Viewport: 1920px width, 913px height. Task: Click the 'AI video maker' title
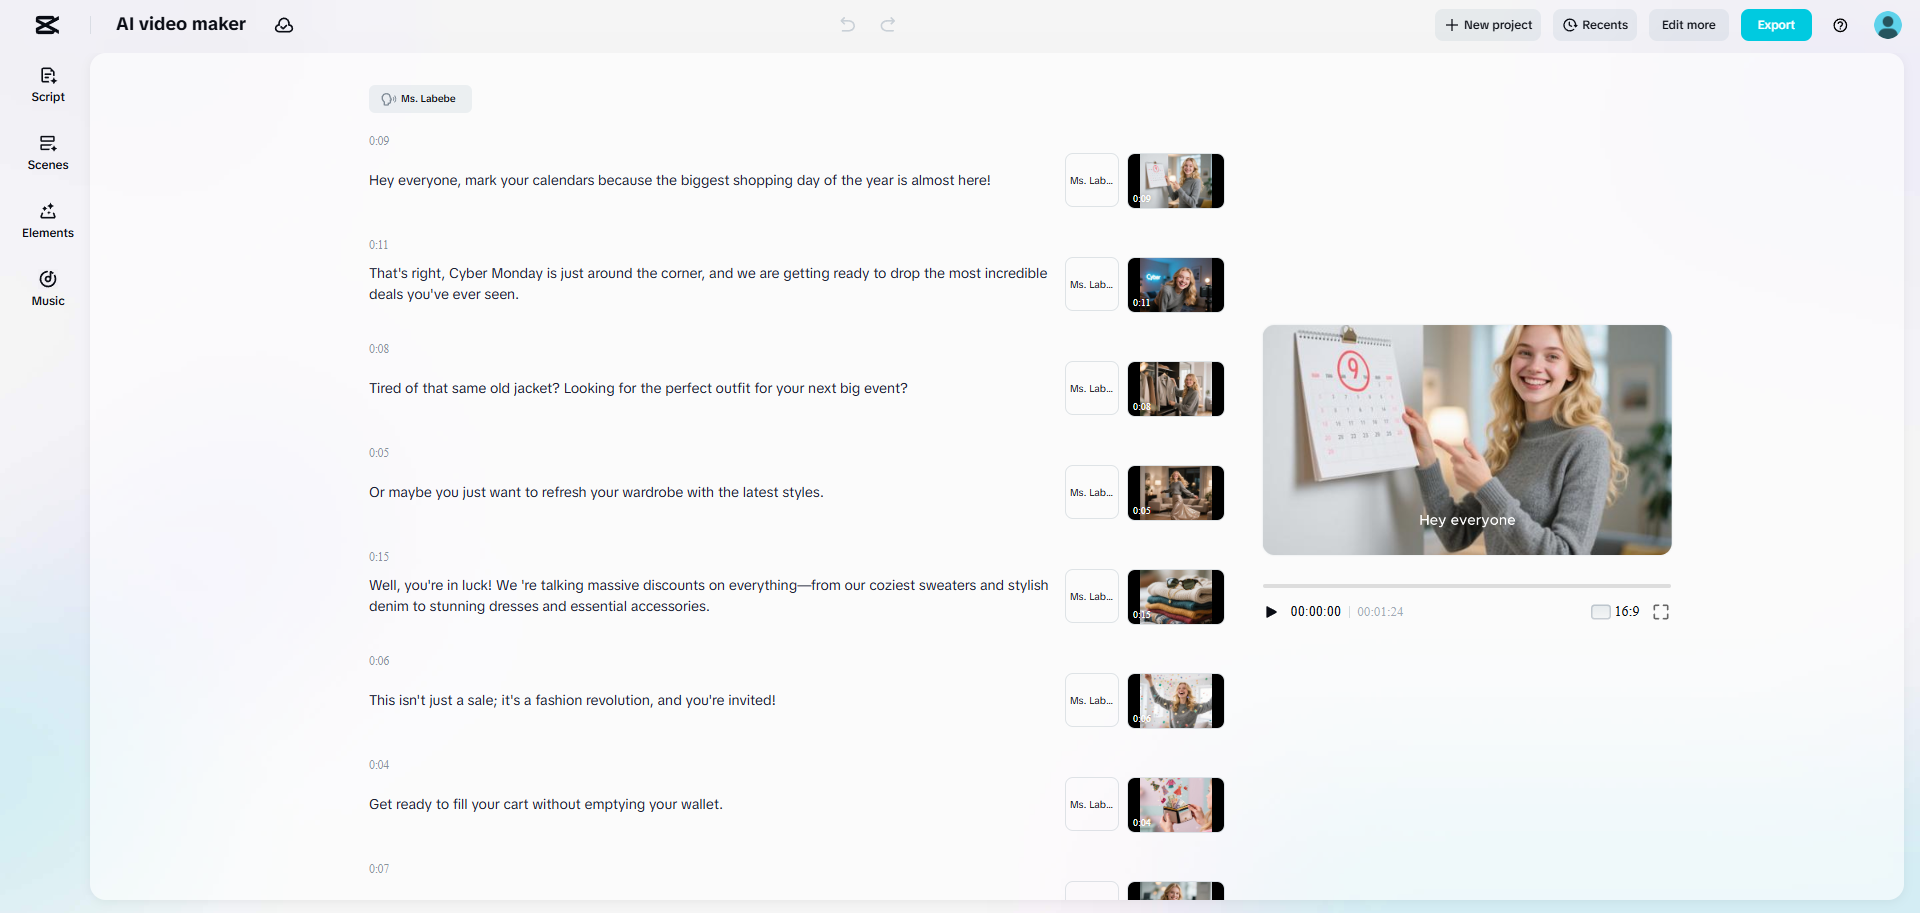pyautogui.click(x=181, y=24)
